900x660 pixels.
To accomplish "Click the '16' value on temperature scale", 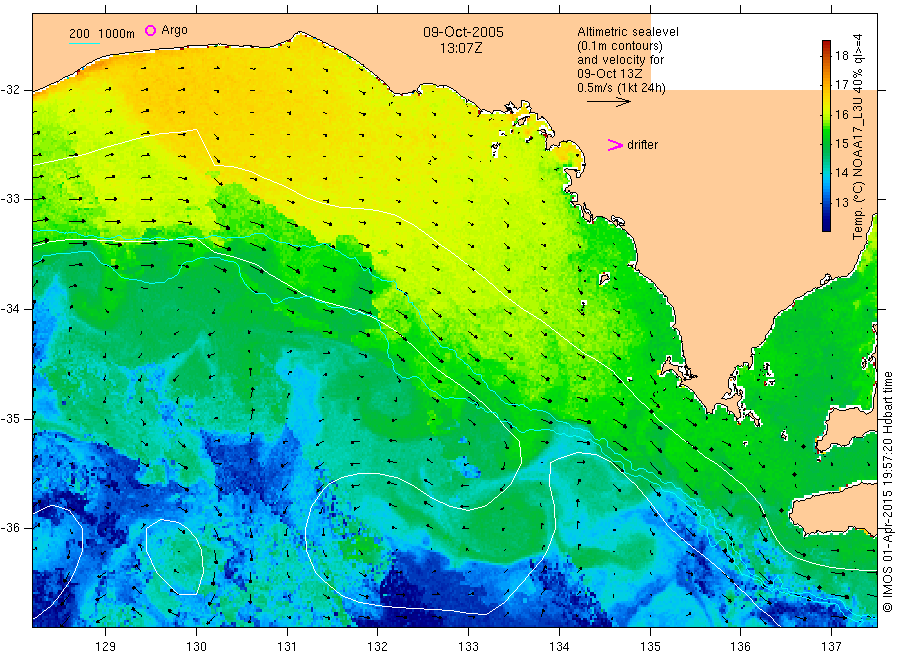I will click(842, 115).
